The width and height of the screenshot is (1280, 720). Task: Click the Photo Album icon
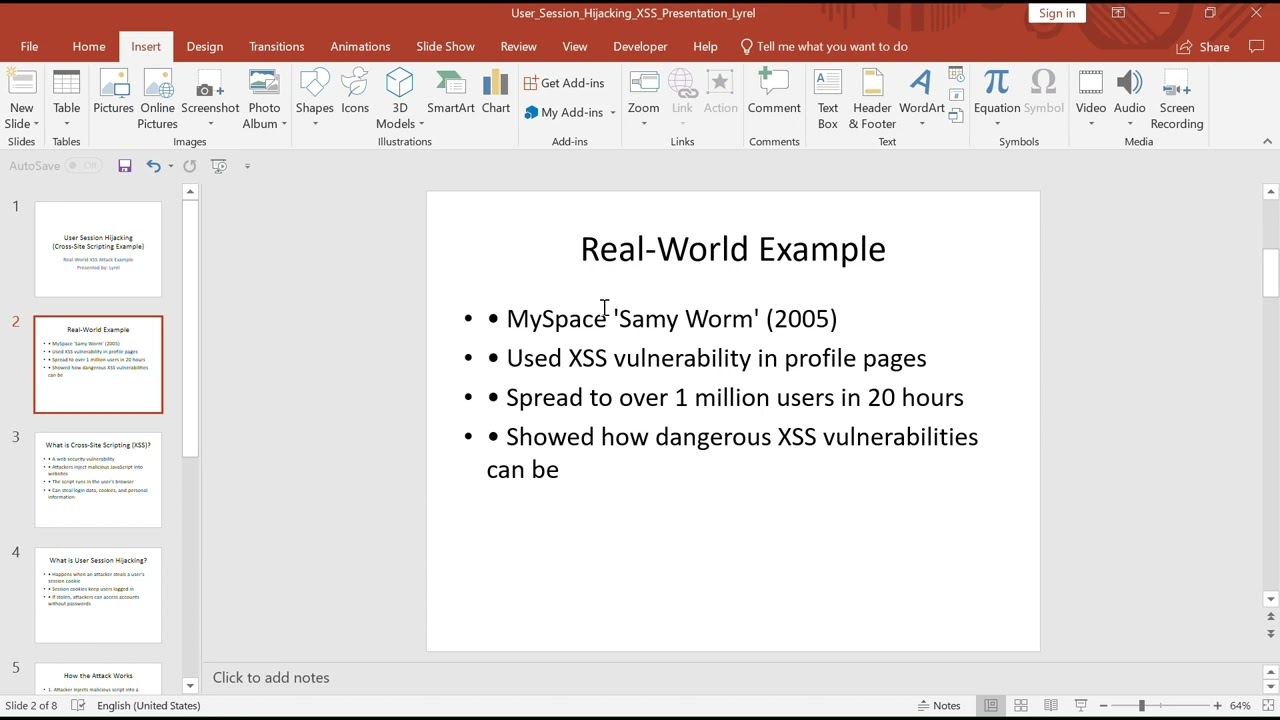click(264, 83)
